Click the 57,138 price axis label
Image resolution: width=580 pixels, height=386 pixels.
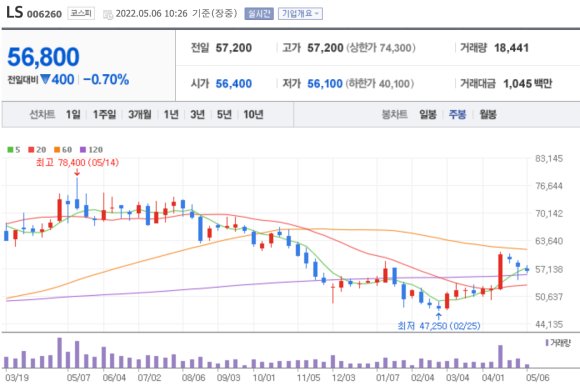[549, 270]
